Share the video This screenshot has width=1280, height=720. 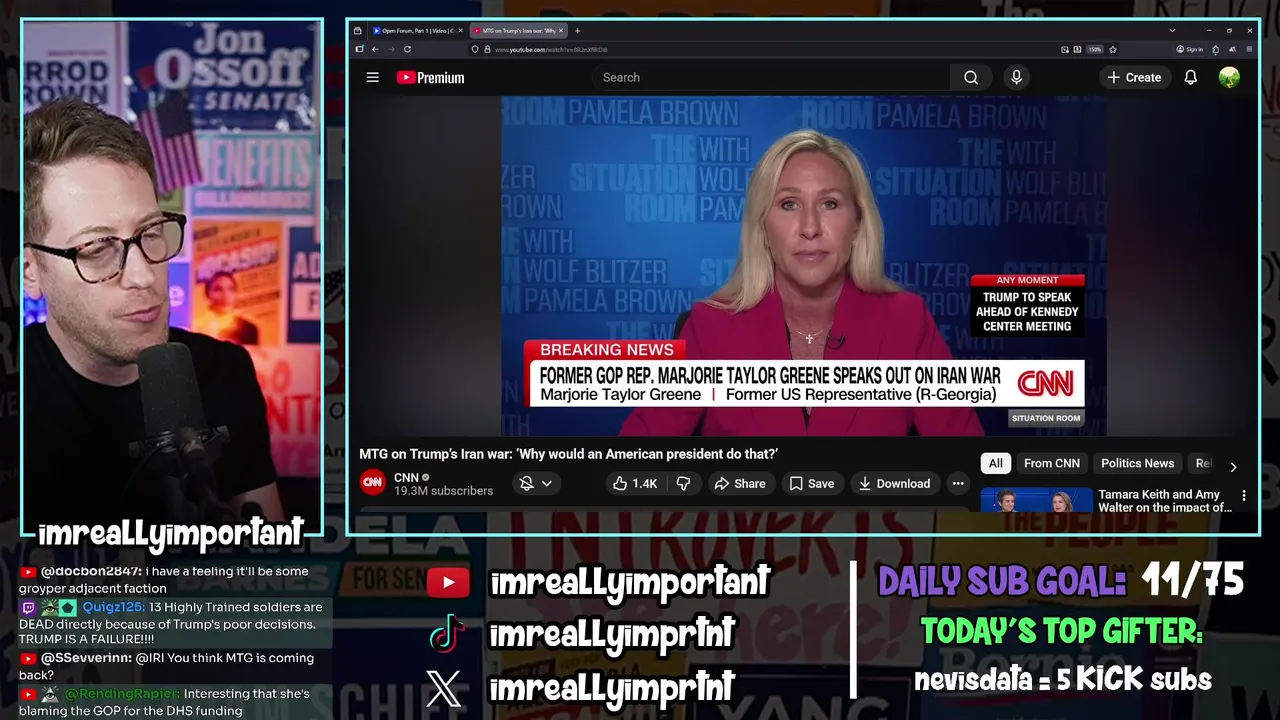coord(739,483)
